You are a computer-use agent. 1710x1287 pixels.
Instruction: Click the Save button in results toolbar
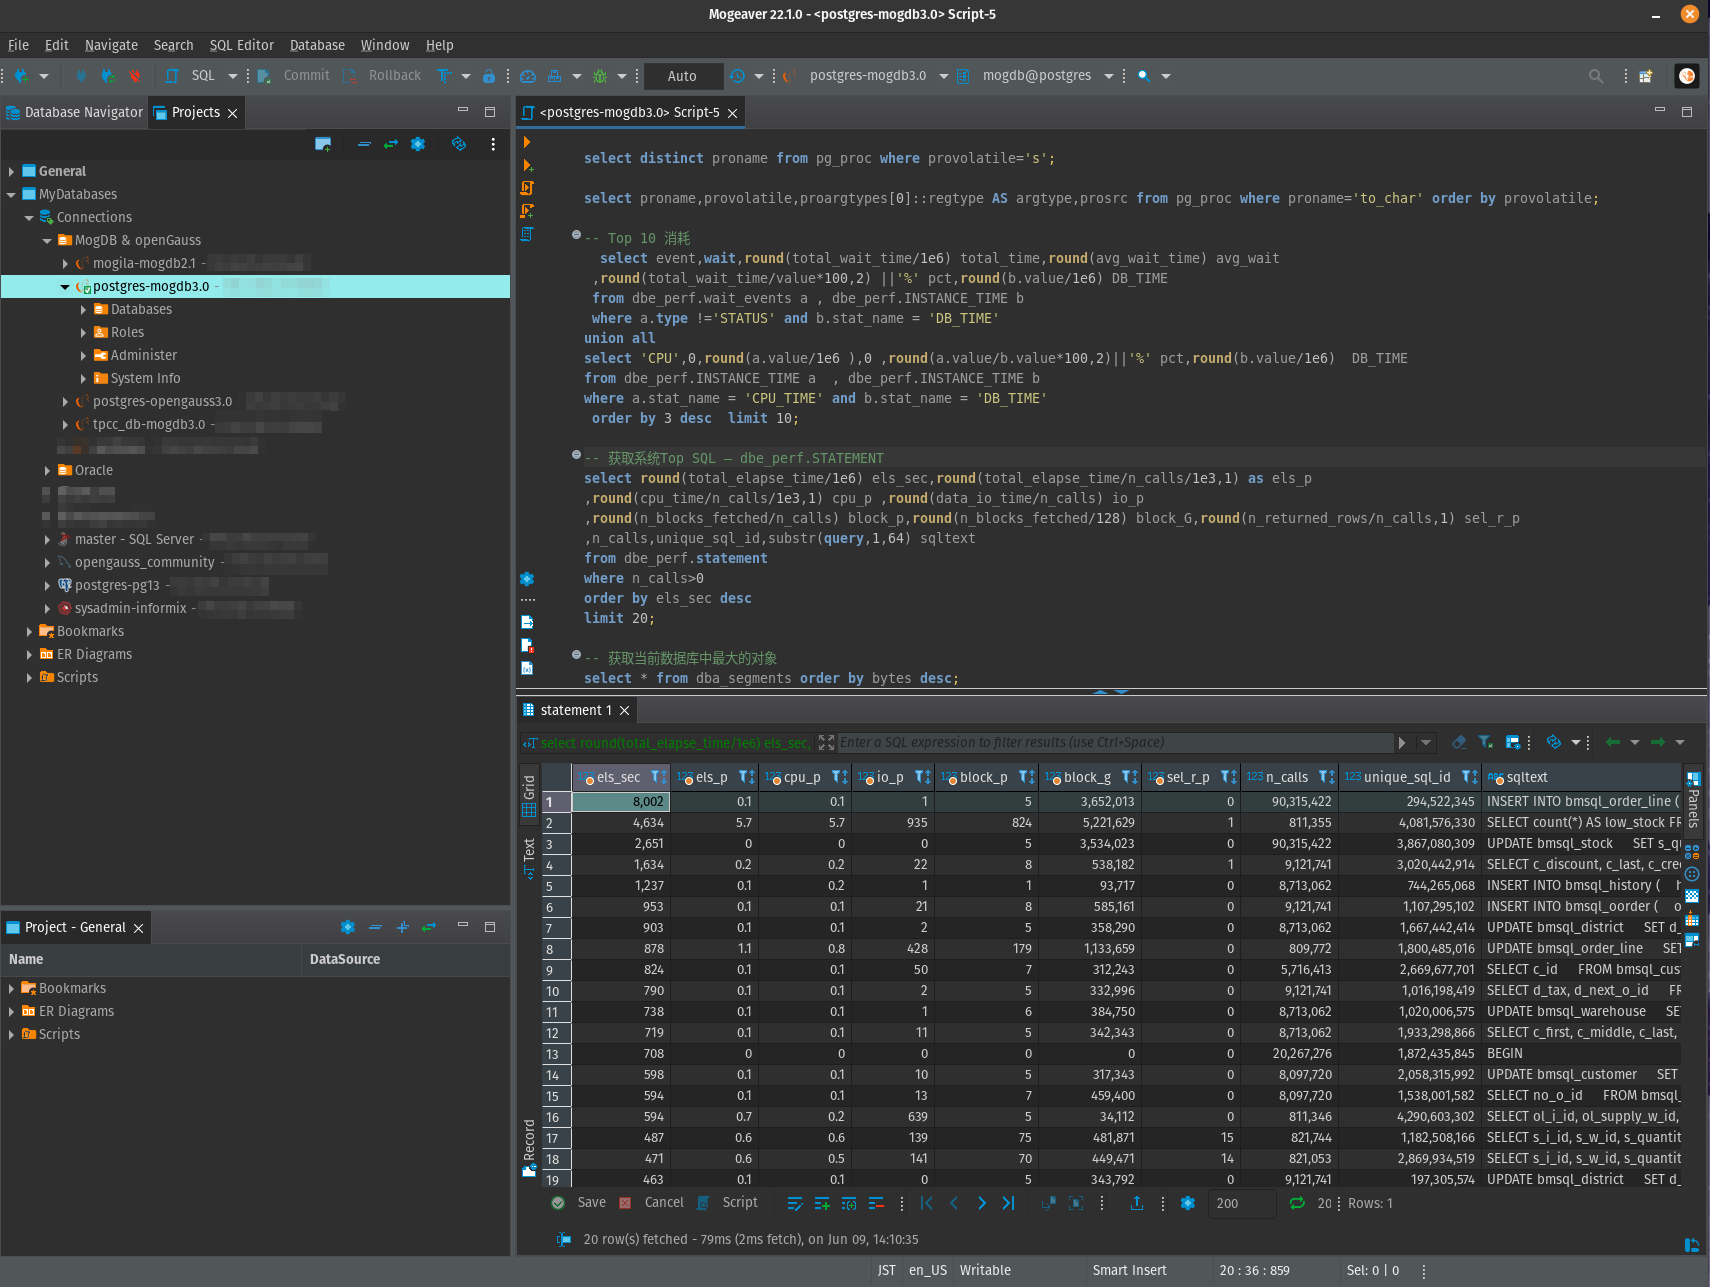(579, 1203)
